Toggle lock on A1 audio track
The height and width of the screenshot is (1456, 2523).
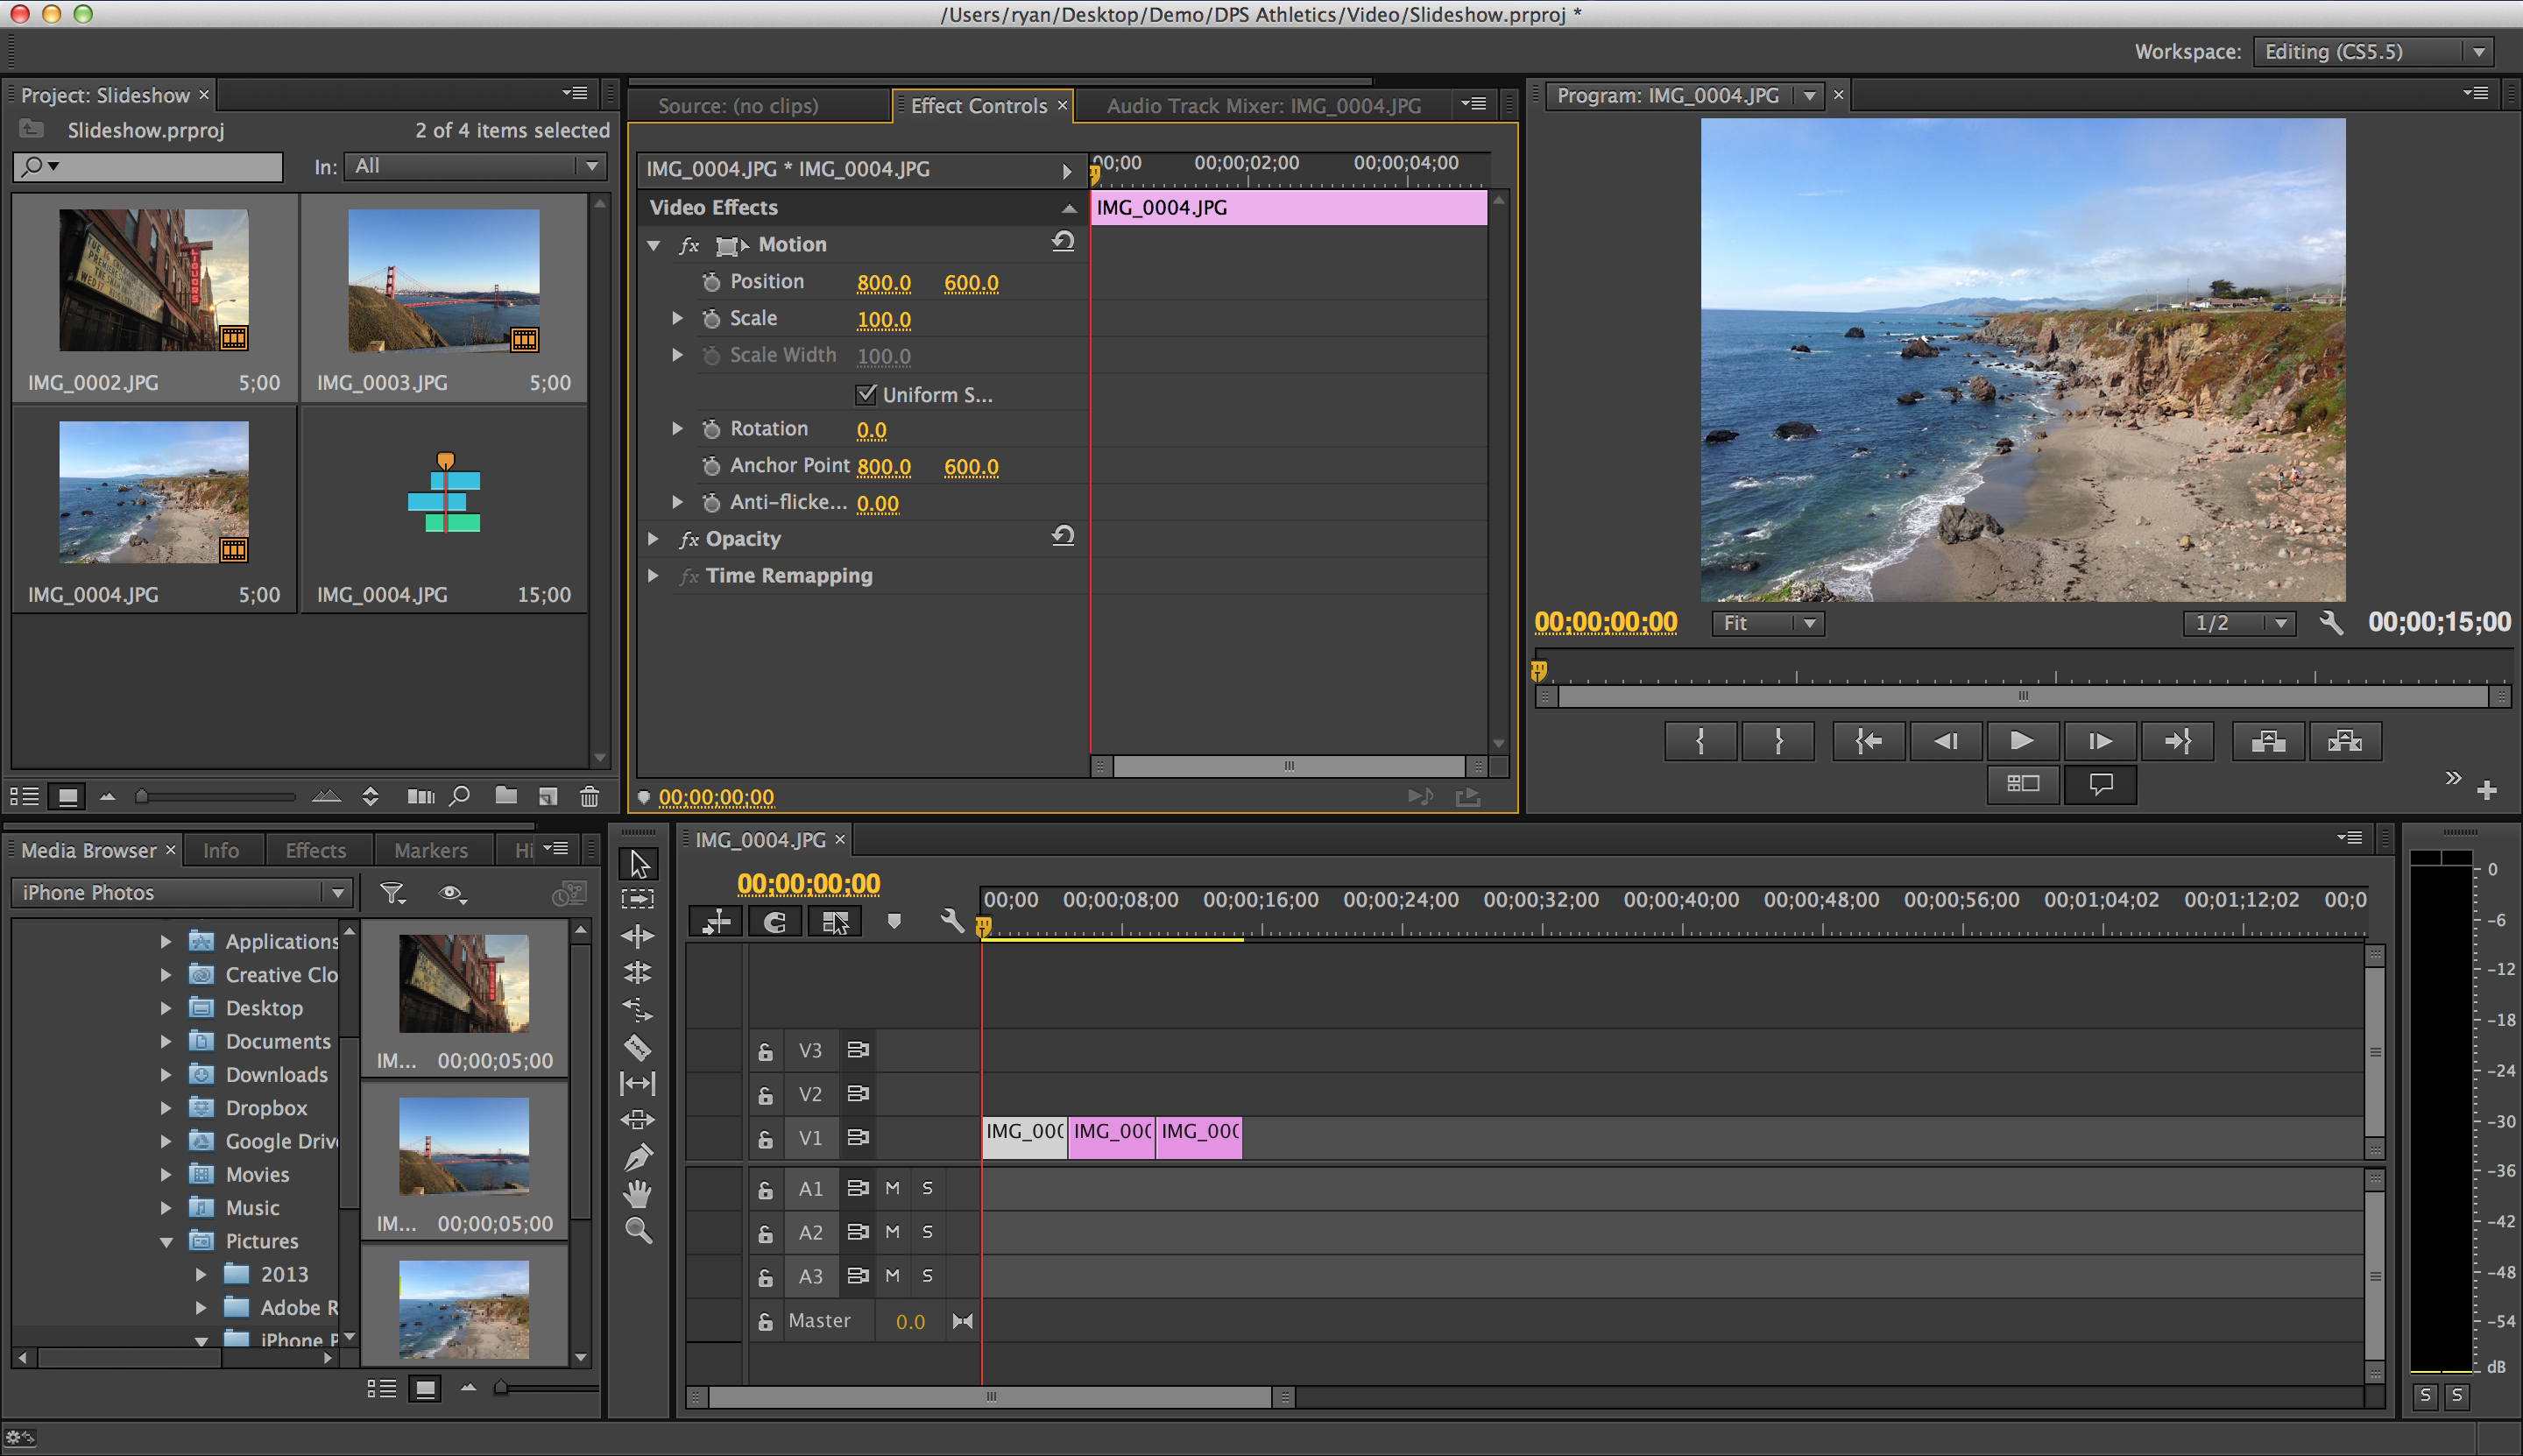click(764, 1191)
